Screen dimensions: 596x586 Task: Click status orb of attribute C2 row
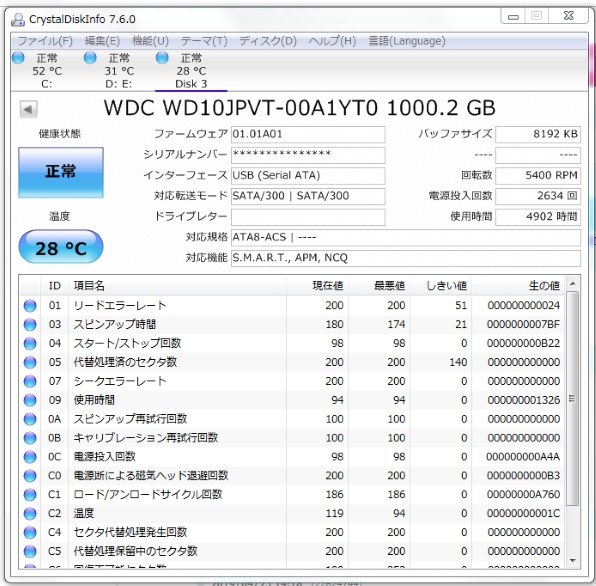[30, 513]
